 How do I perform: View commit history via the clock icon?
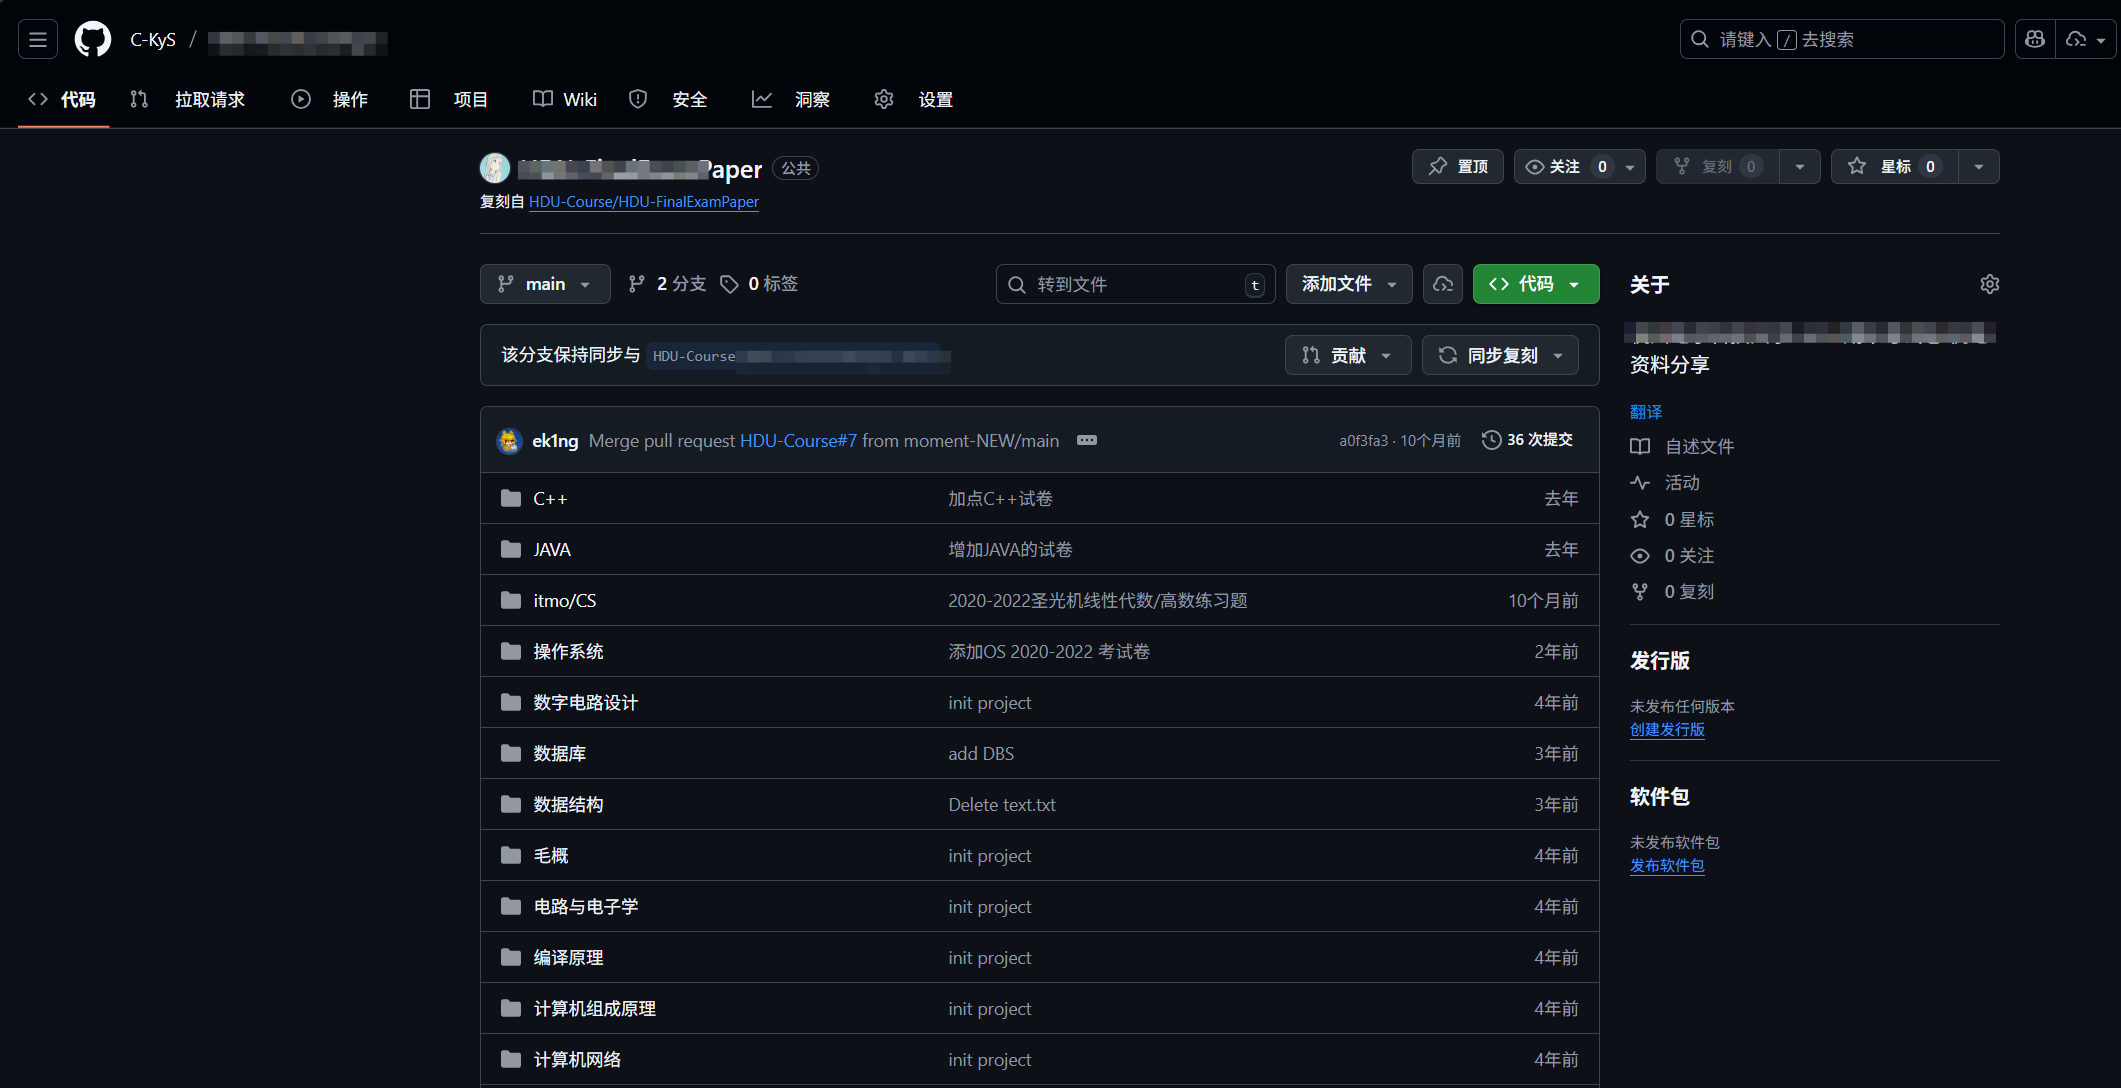coord(1491,439)
